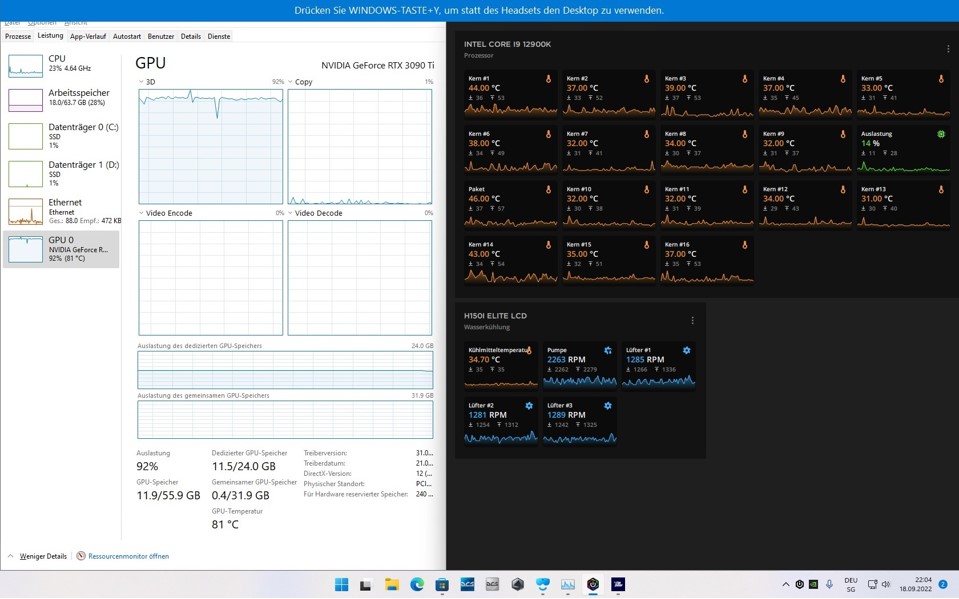Viewport: 959px width, 599px height.
Task: Click the thermometer icon on Kern #10
Action: 646,190
